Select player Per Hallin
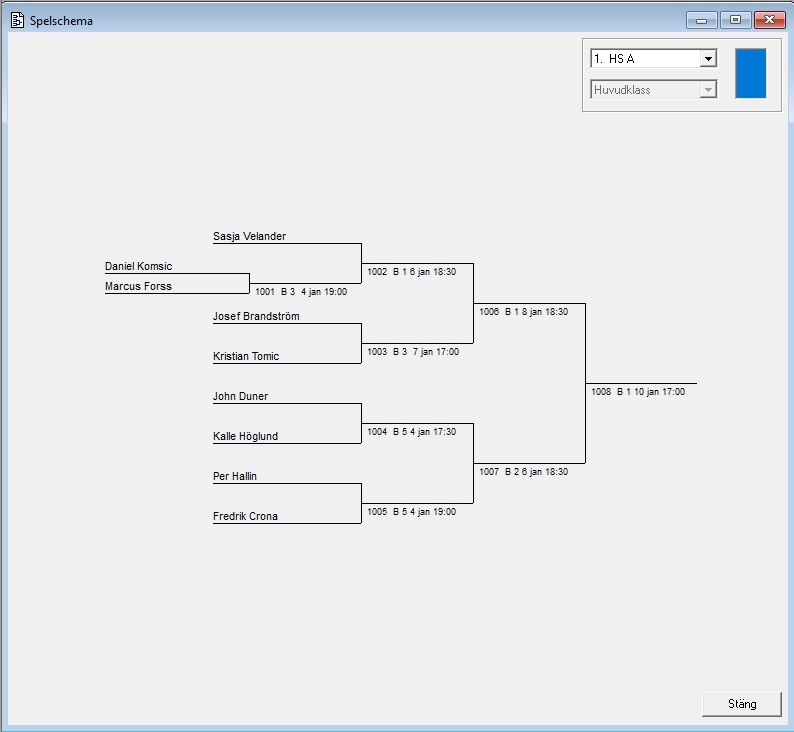This screenshot has width=794, height=732. tap(235, 477)
